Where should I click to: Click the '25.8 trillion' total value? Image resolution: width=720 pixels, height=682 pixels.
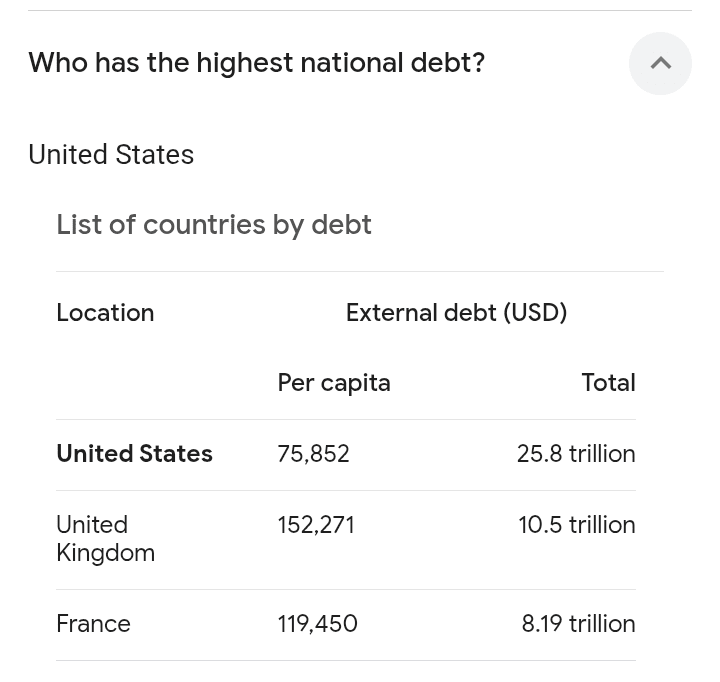click(576, 454)
